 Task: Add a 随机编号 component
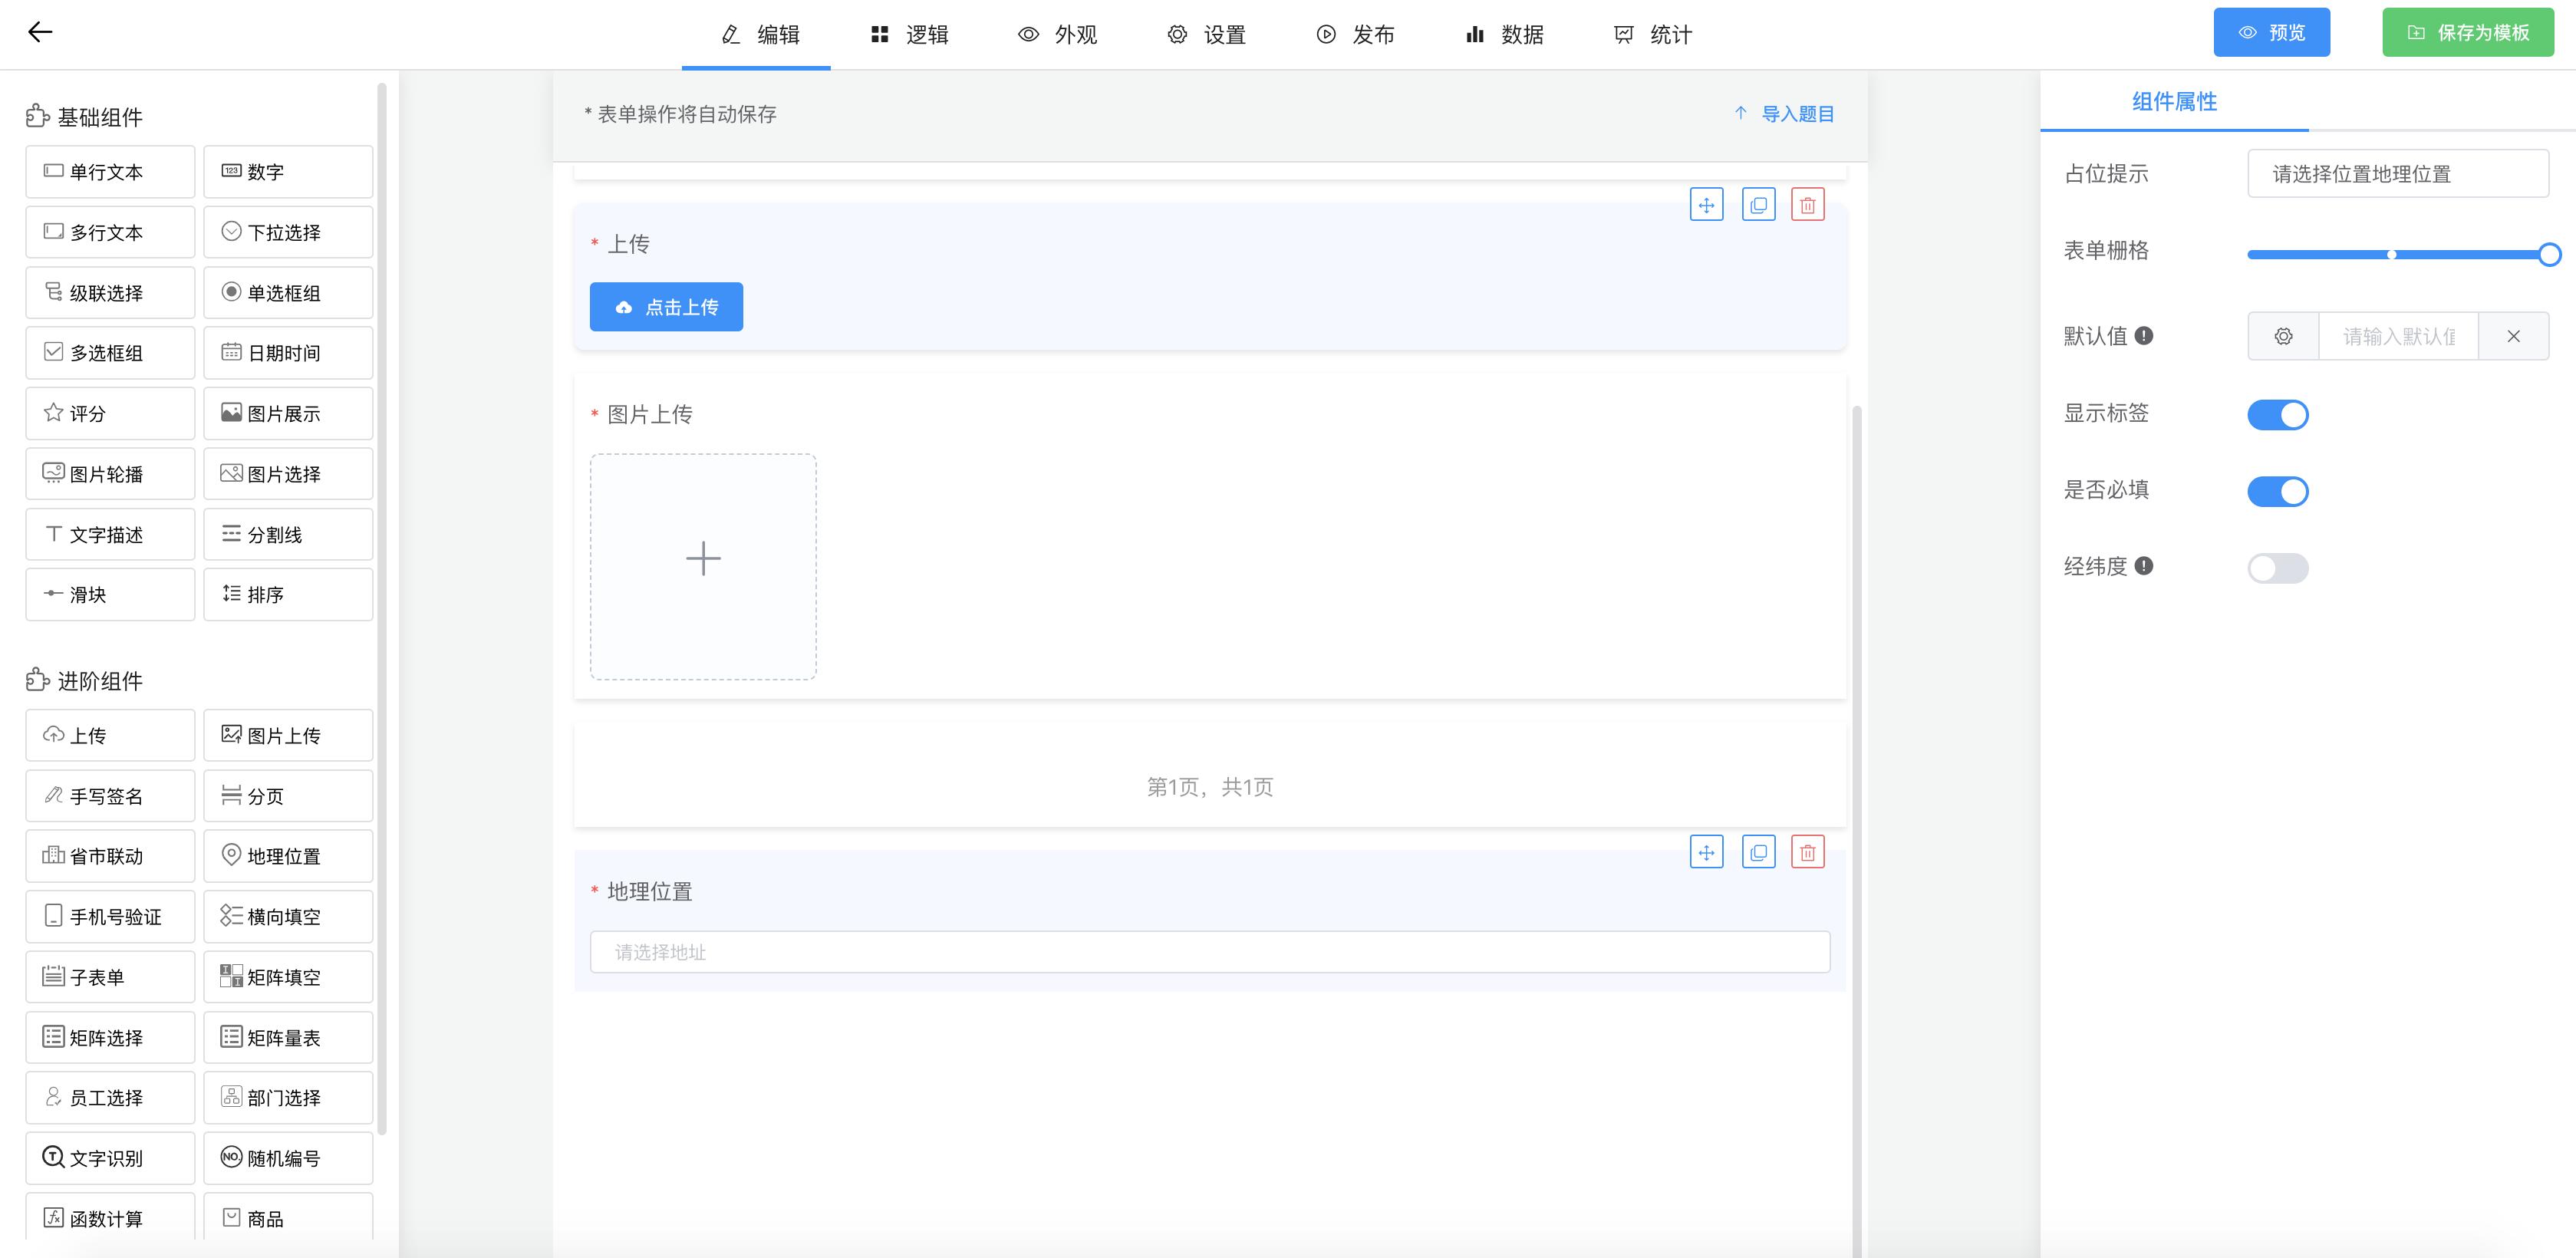click(x=288, y=1157)
